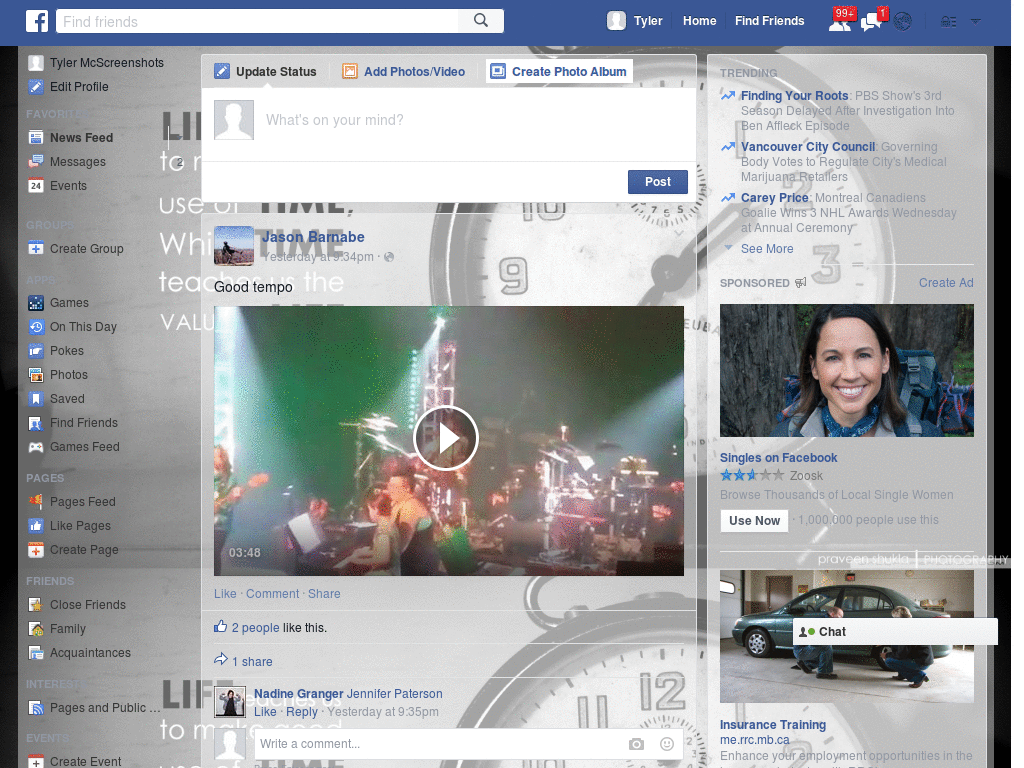The width and height of the screenshot is (1024, 768).
Task: Click the Facebook logo icon
Action: pyautogui.click(x=37, y=21)
